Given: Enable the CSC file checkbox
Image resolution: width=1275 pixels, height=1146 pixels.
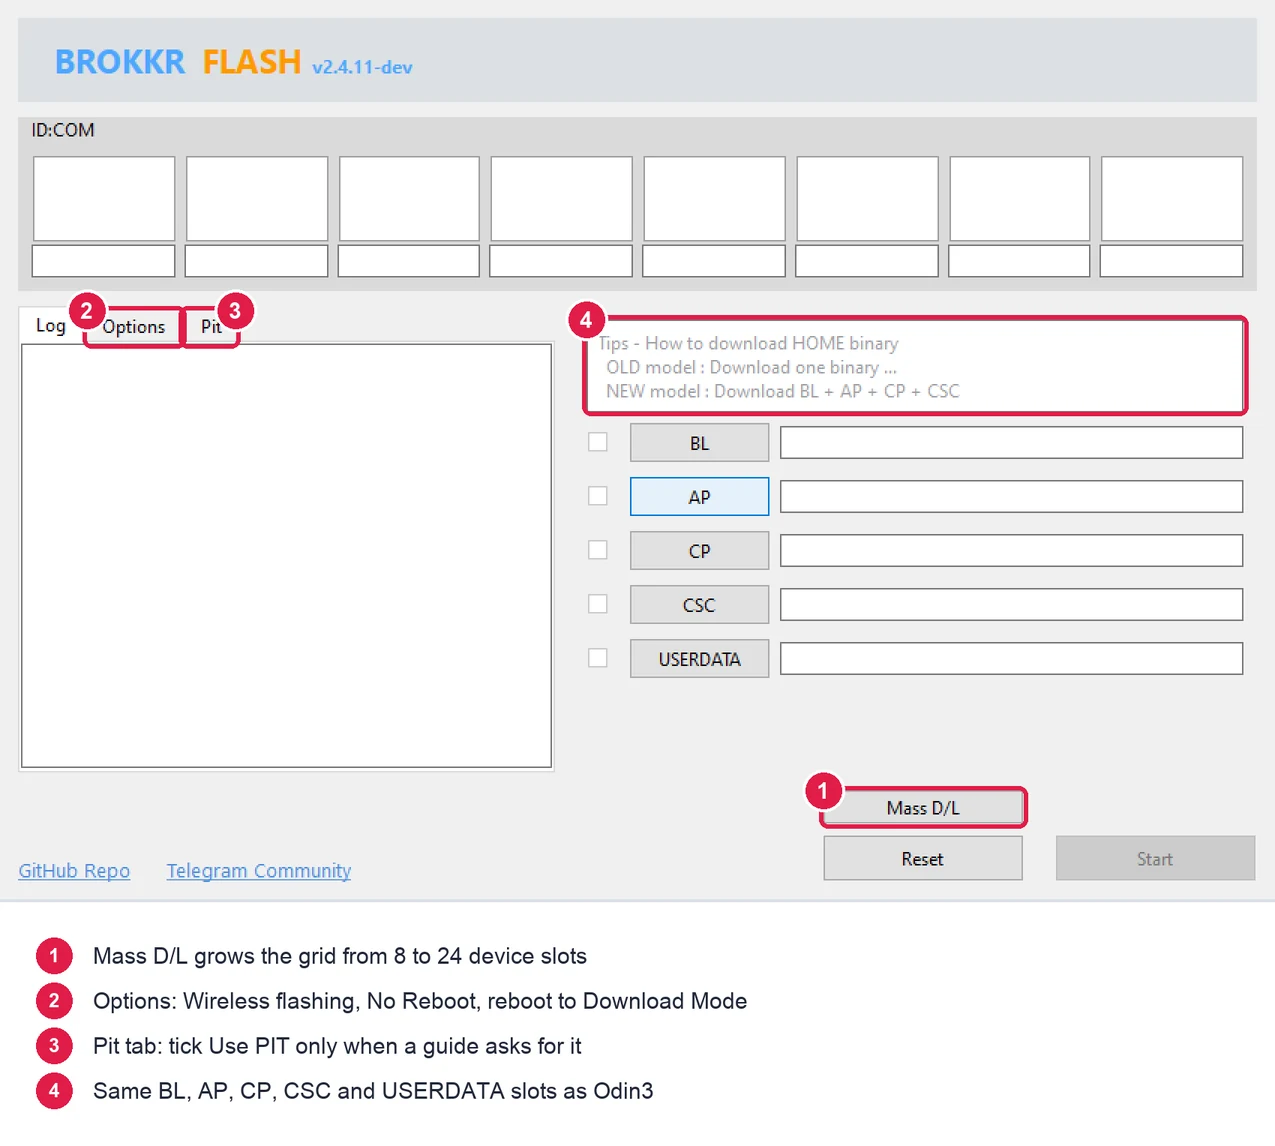Looking at the screenshot, I should tap(598, 604).
